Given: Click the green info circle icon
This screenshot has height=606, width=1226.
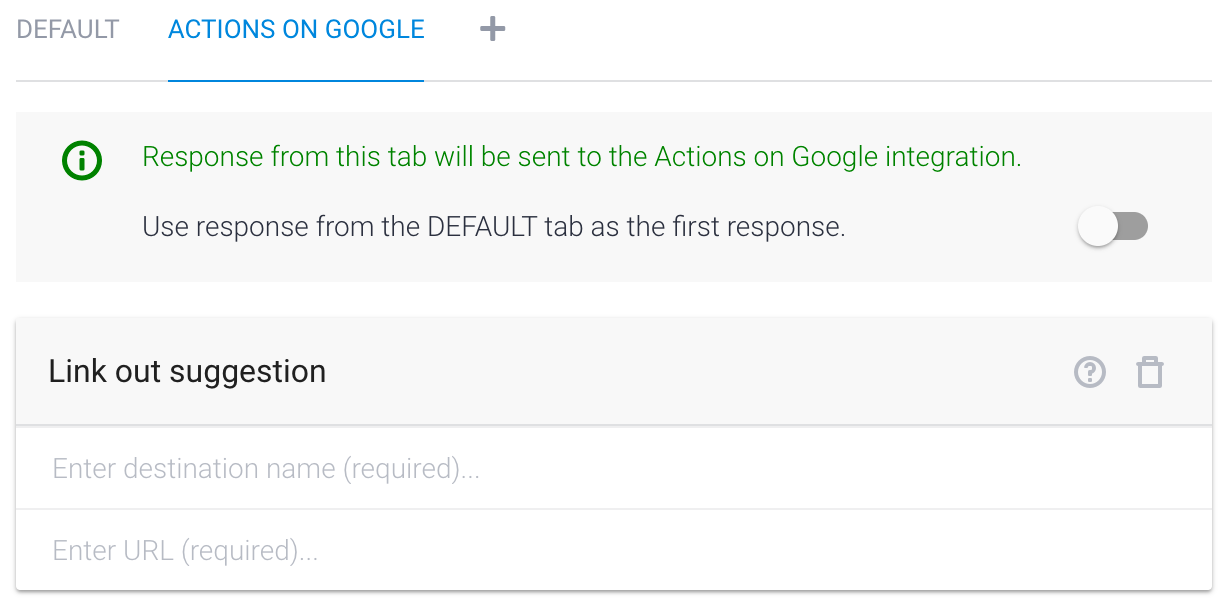Looking at the screenshot, I should (82, 160).
